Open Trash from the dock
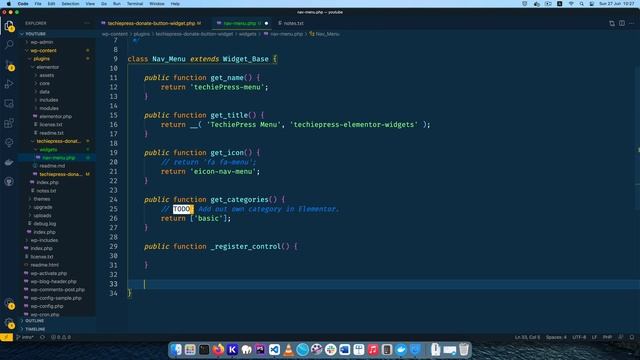The width and height of the screenshot is (640, 360). pyautogui.click(x=464, y=350)
